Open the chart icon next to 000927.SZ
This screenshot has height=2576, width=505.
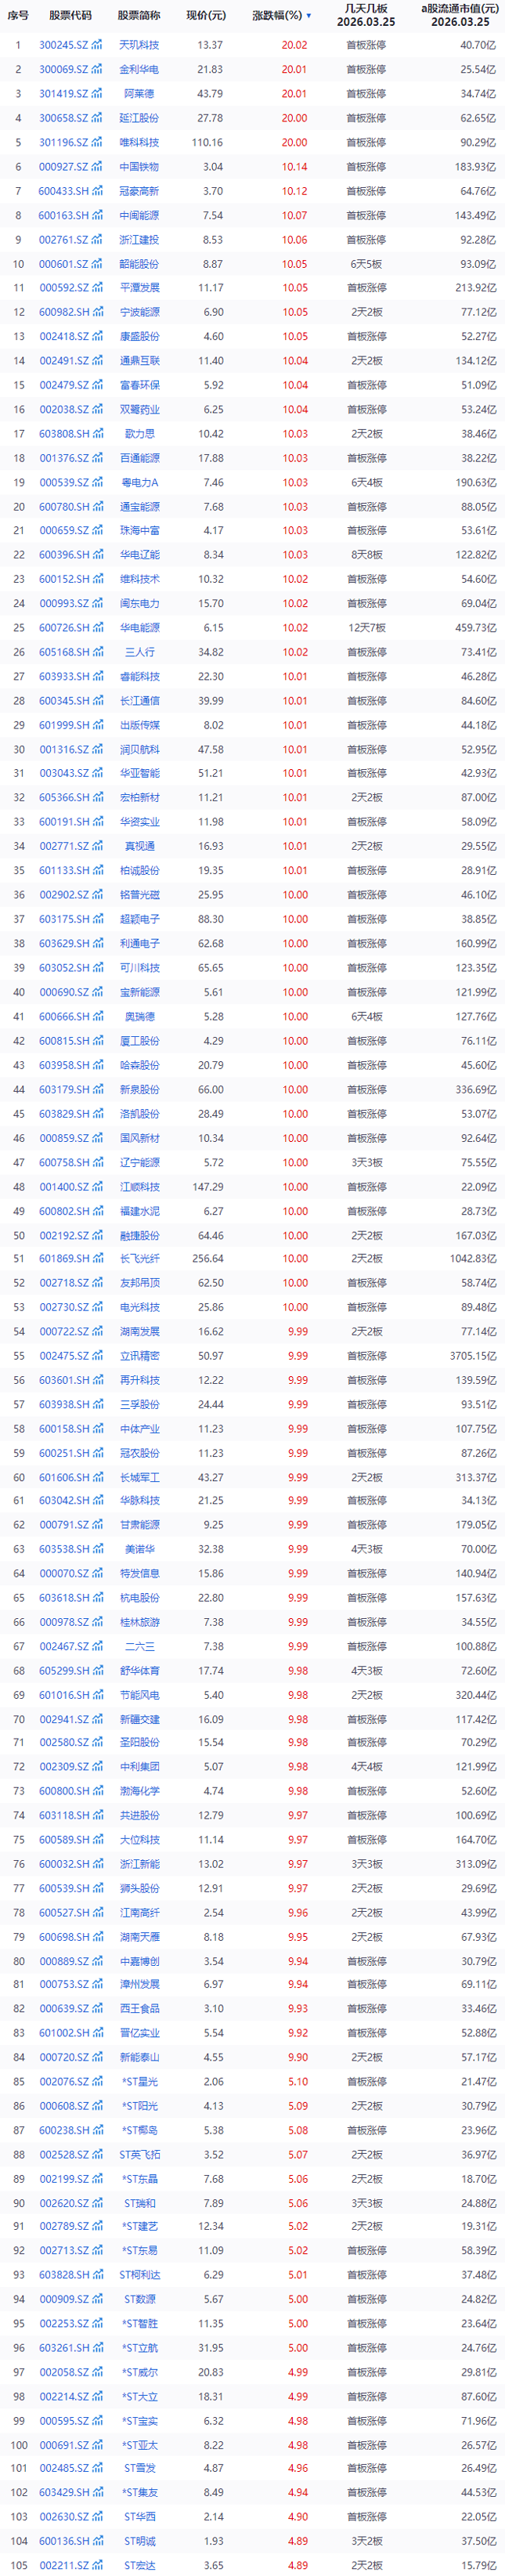pyautogui.click(x=97, y=167)
